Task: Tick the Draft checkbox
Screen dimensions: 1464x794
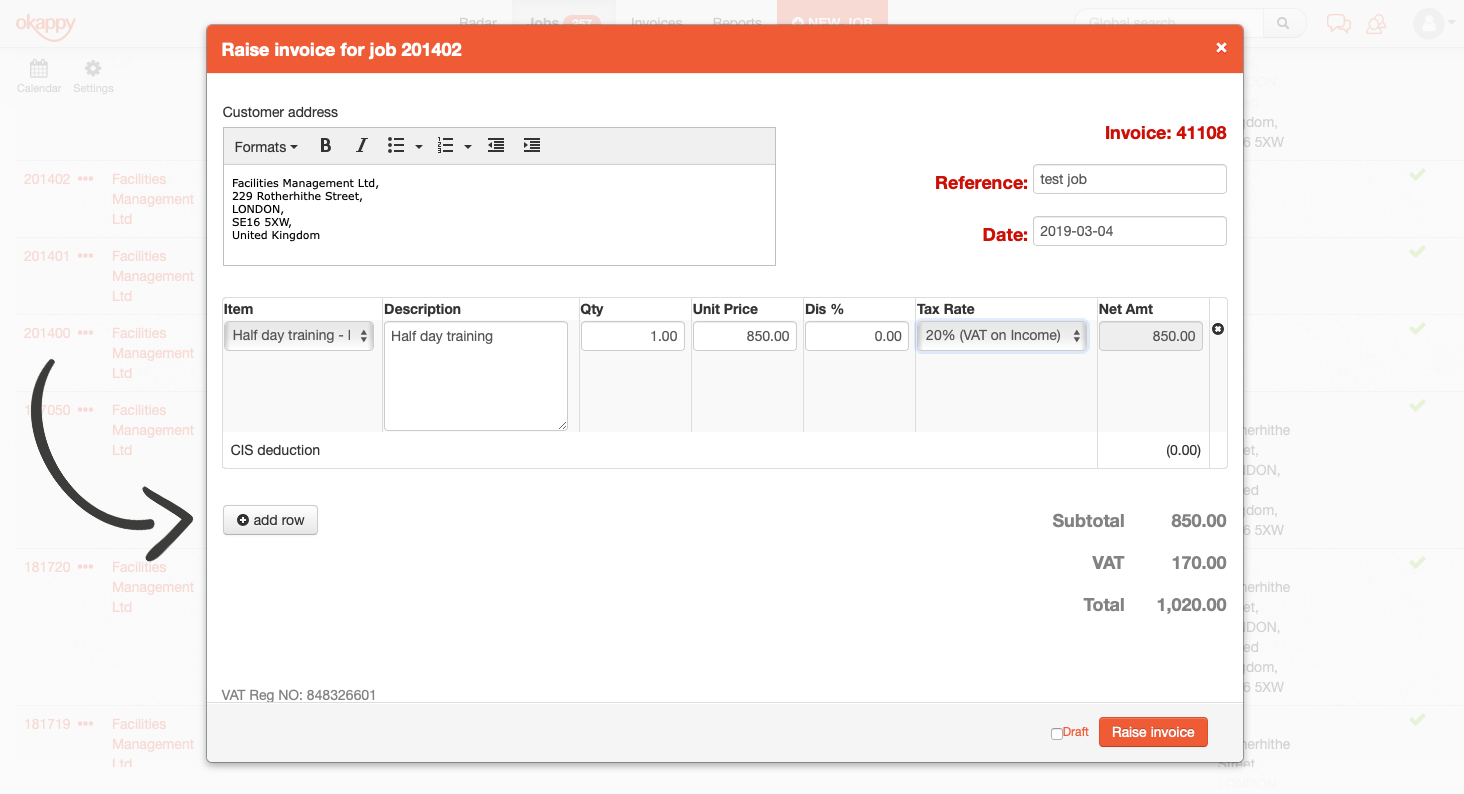Action: 1056,734
